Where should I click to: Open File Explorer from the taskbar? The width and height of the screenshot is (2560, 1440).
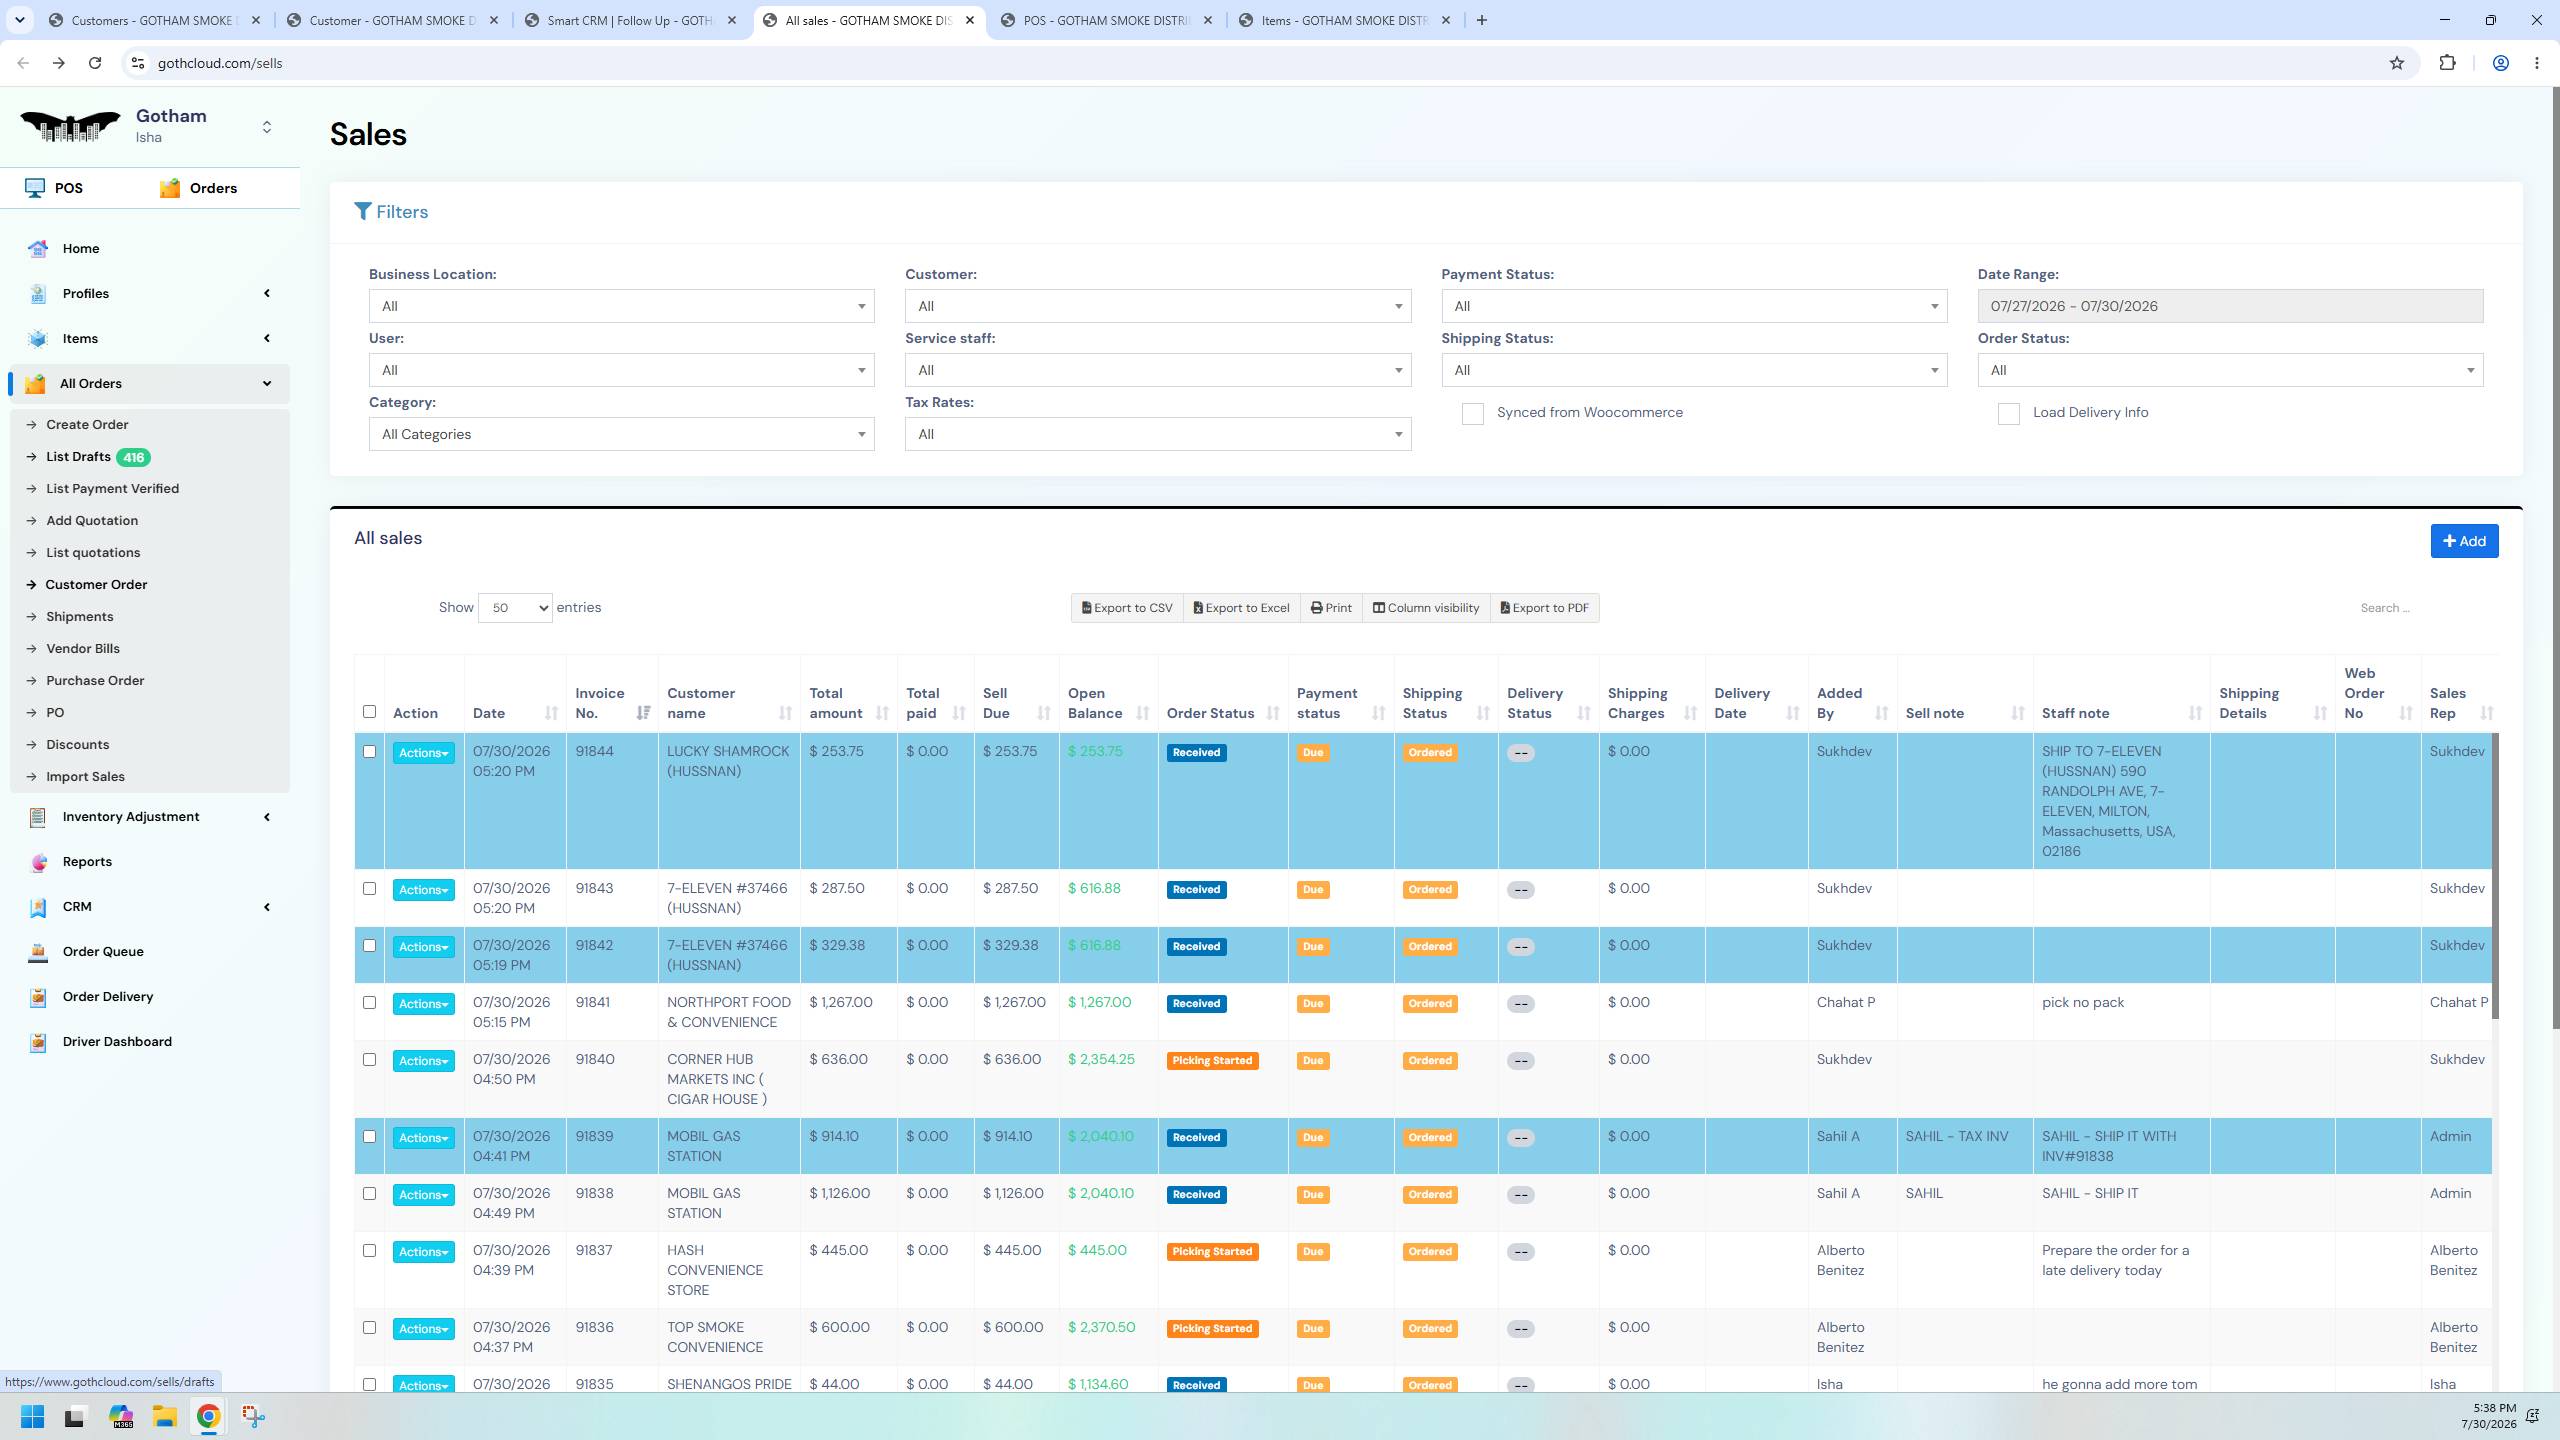164,1416
